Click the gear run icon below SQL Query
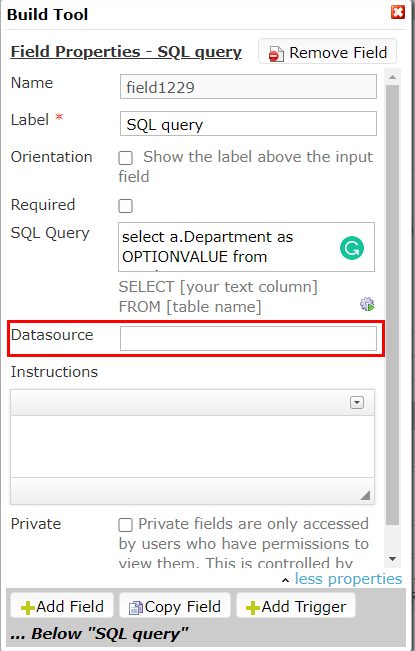This screenshot has height=651, width=415. point(367,304)
